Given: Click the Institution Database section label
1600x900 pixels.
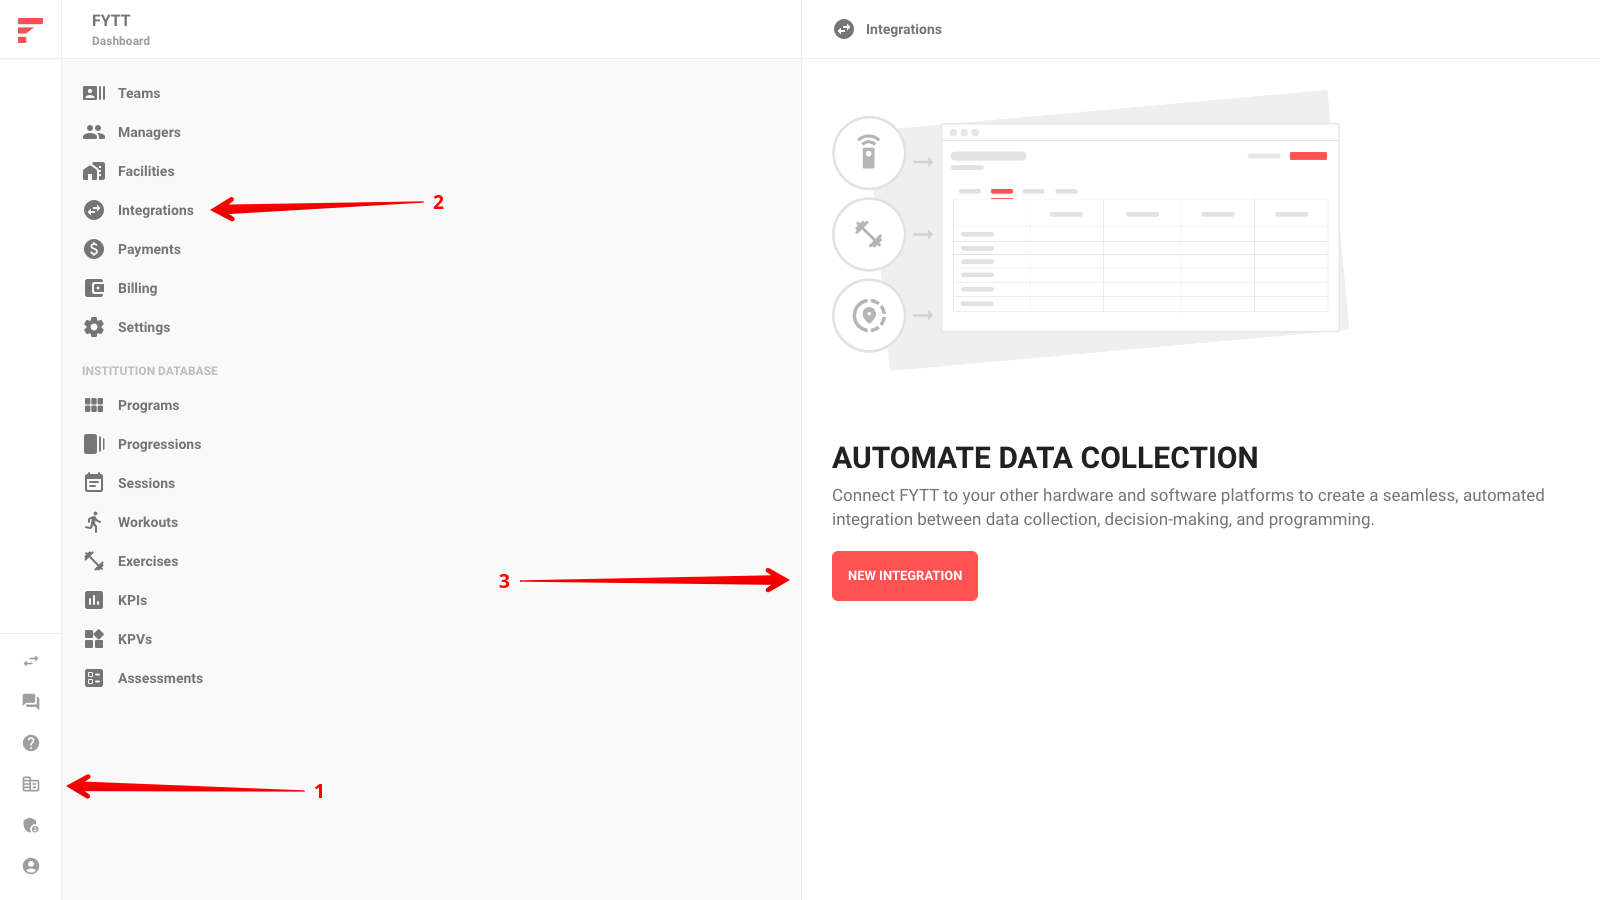Looking at the screenshot, I should click(150, 371).
